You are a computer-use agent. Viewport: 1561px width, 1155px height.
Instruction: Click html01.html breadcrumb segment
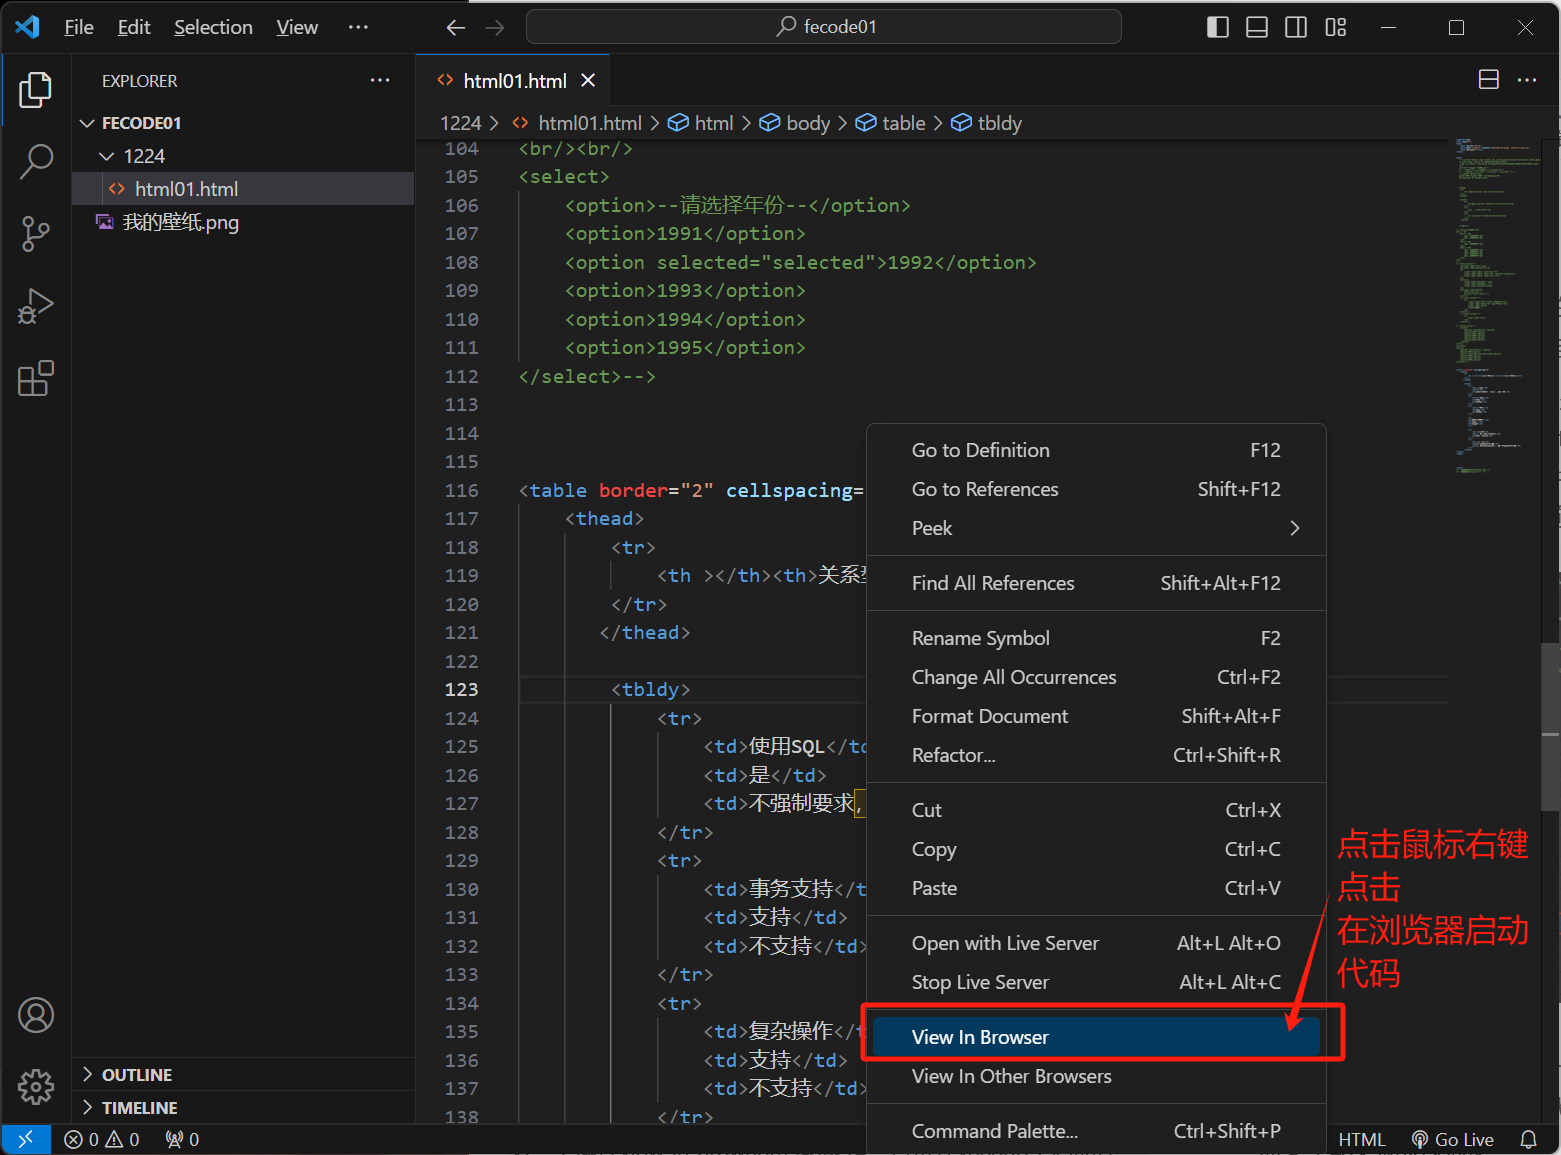(x=577, y=123)
